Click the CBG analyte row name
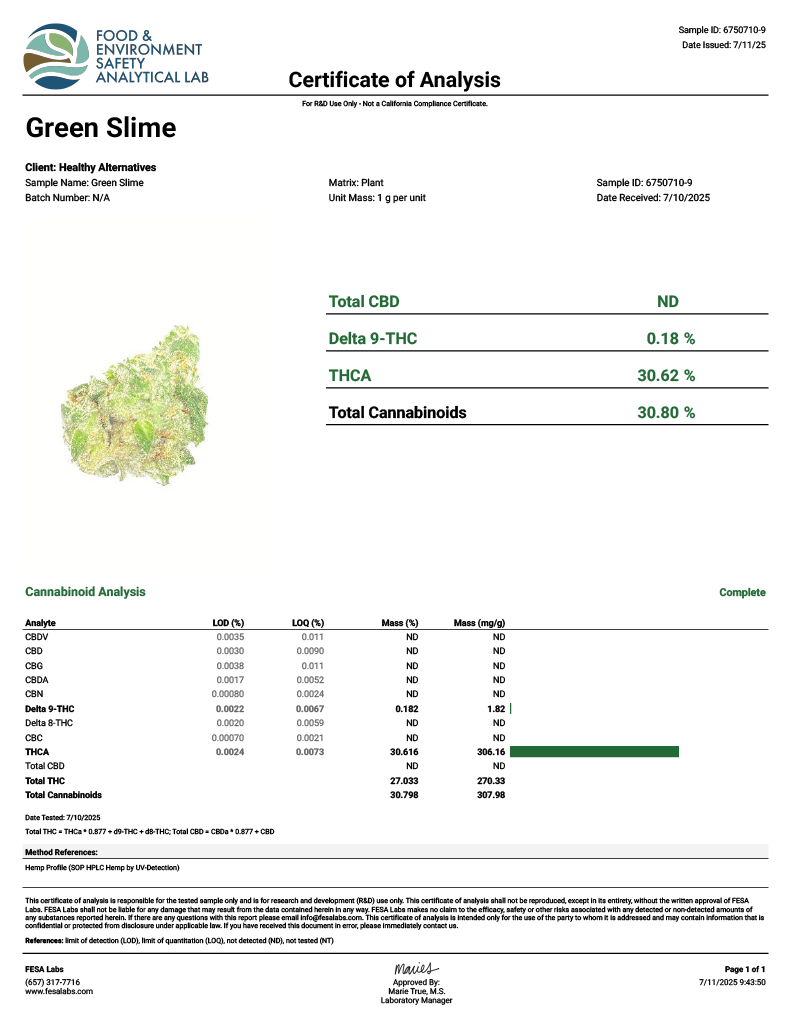The image size is (791, 1024). (x=34, y=665)
